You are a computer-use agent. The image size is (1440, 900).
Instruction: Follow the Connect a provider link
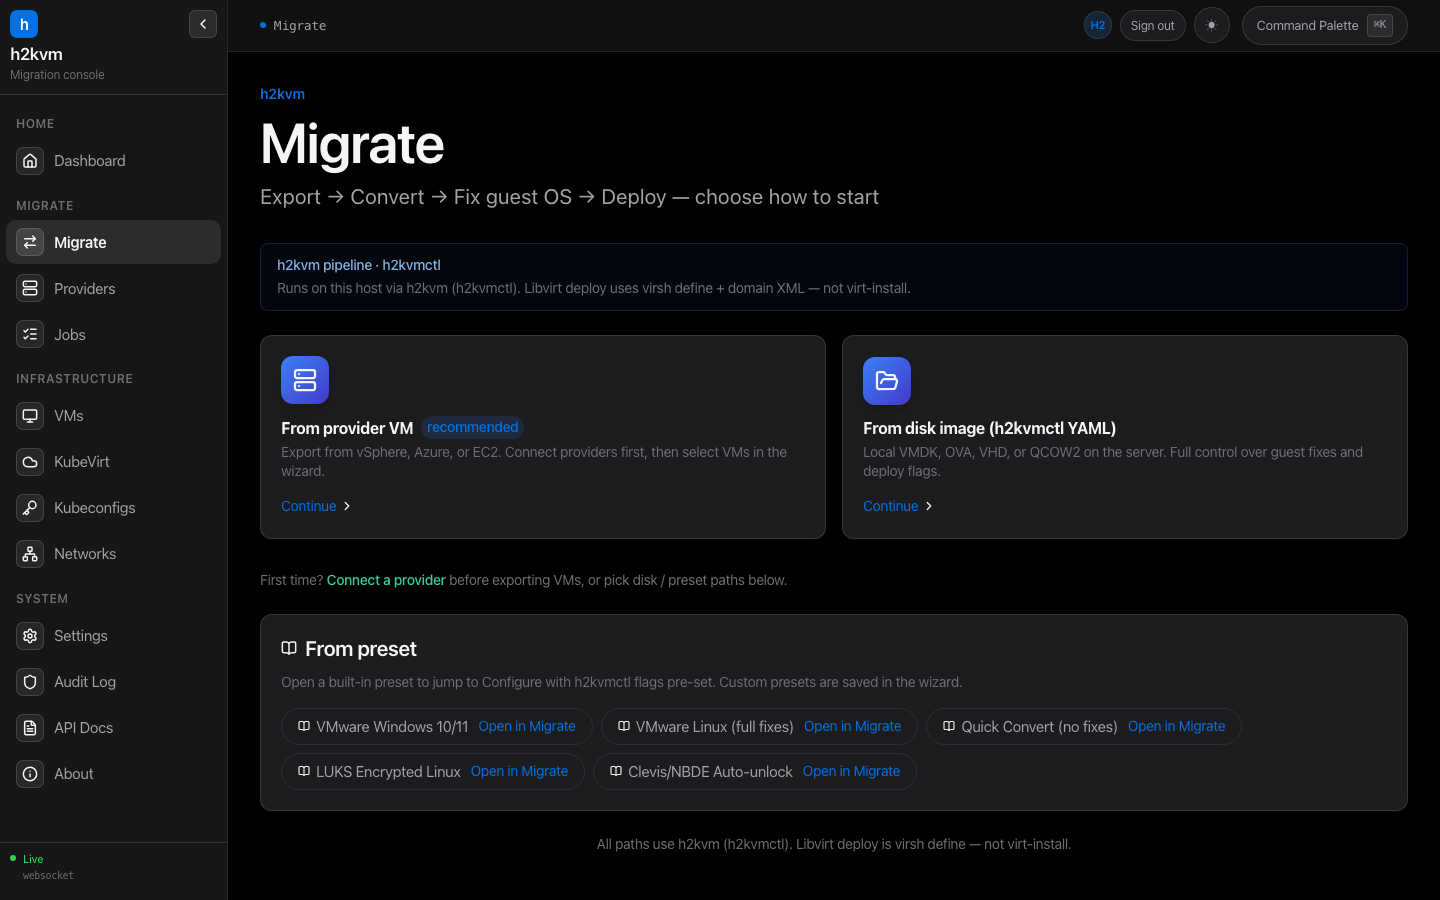386,580
